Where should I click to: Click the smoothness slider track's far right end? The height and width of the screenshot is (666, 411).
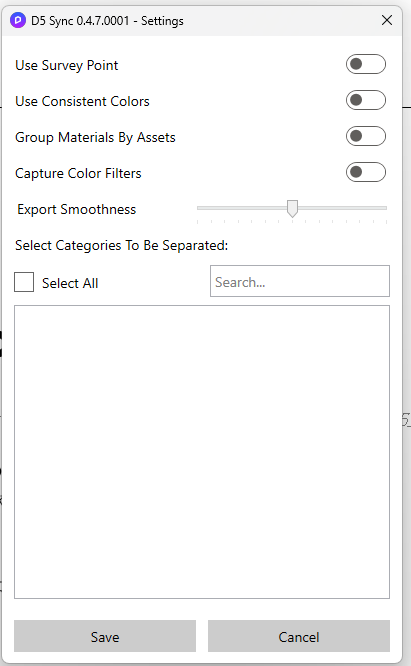click(385, 208)
